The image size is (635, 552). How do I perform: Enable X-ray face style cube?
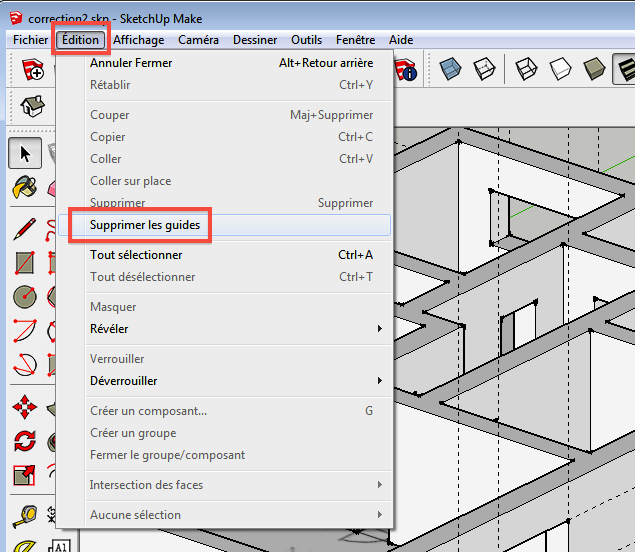pyautogui.click(x=450, y=69)
